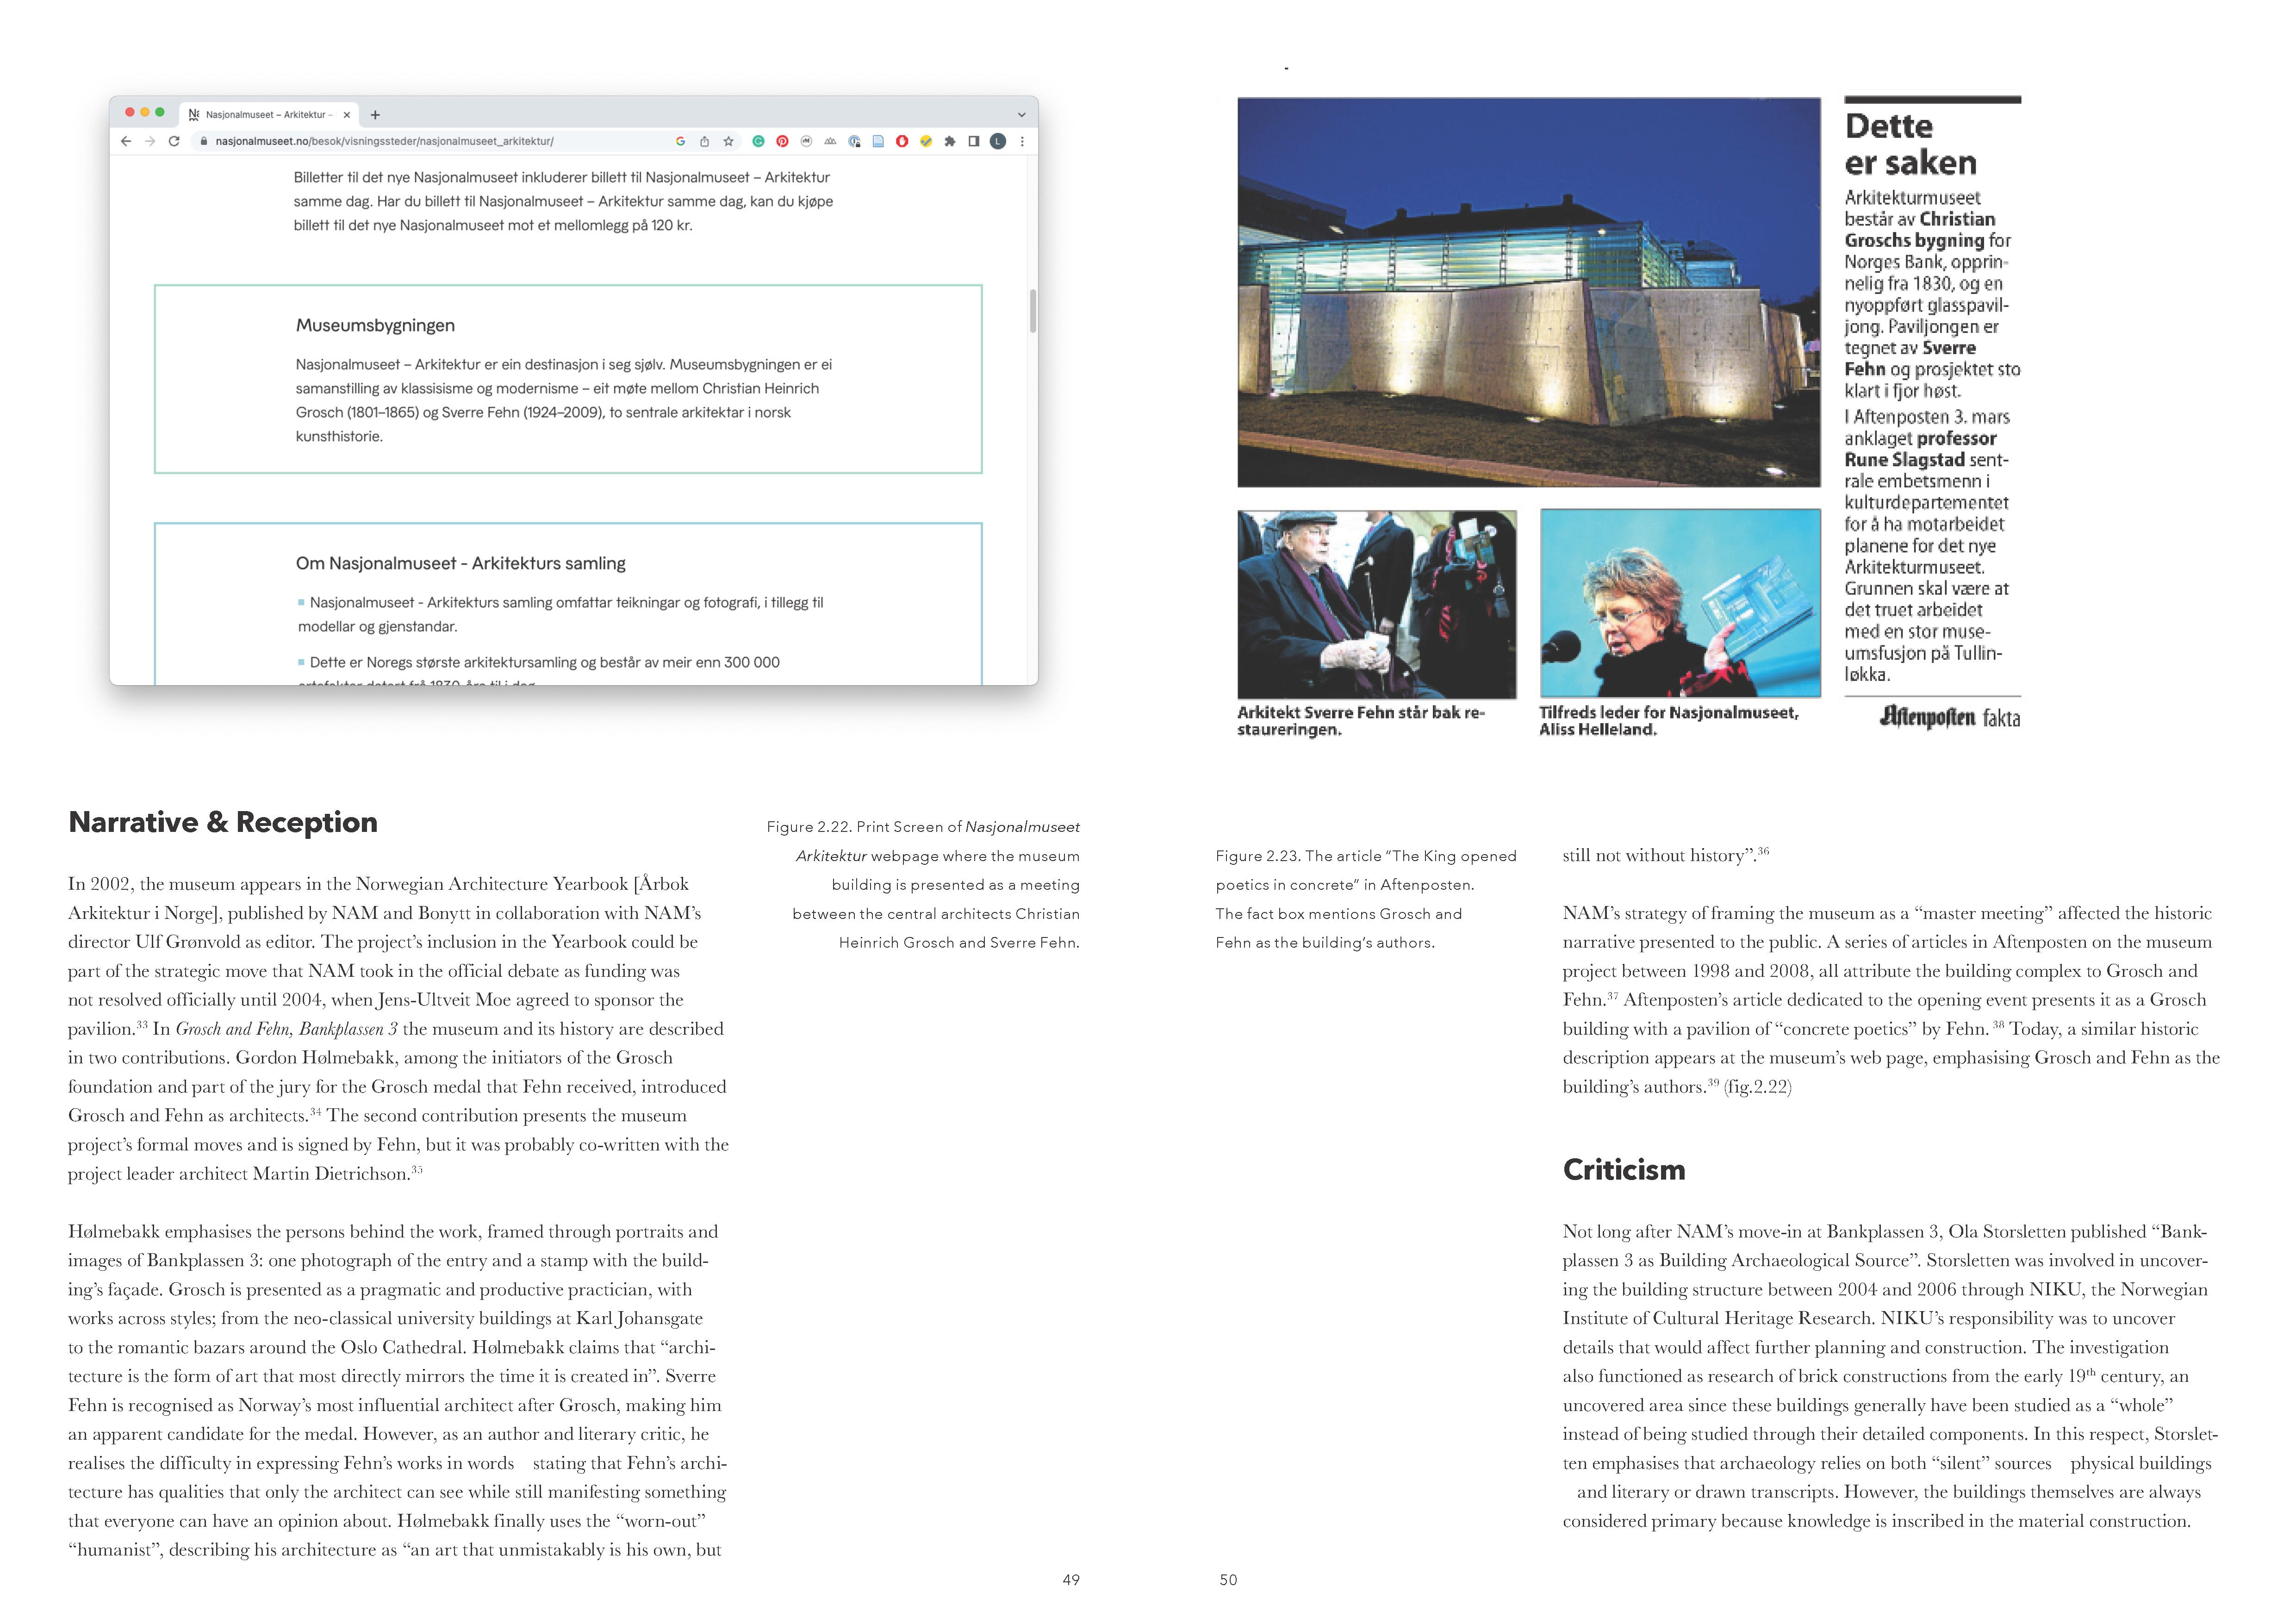The height and width of the screenshot is (1624, 2296).
Task: Click the red adblock extension icon
Action: 902,141
